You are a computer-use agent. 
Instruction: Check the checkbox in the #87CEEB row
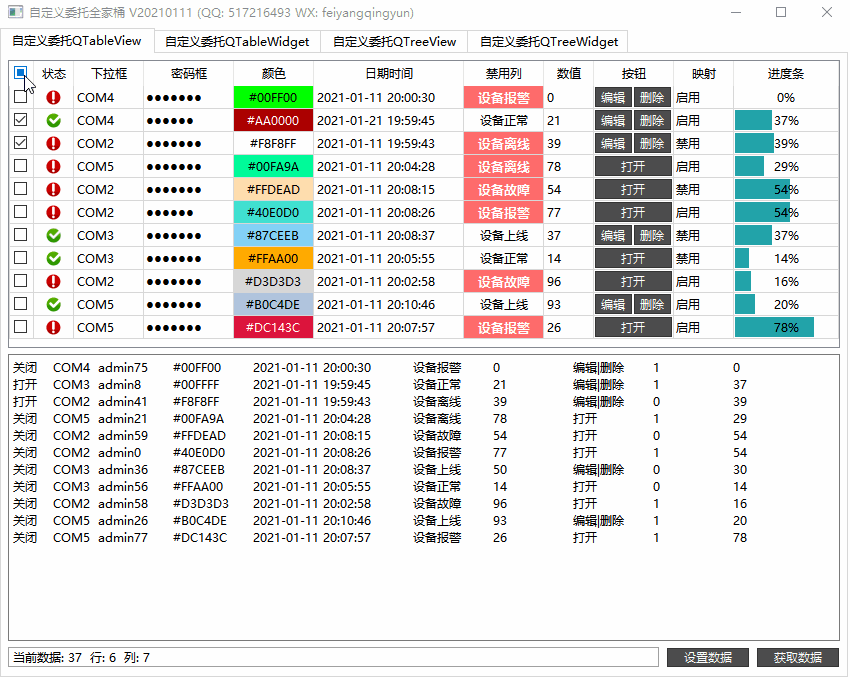(21, 235)
